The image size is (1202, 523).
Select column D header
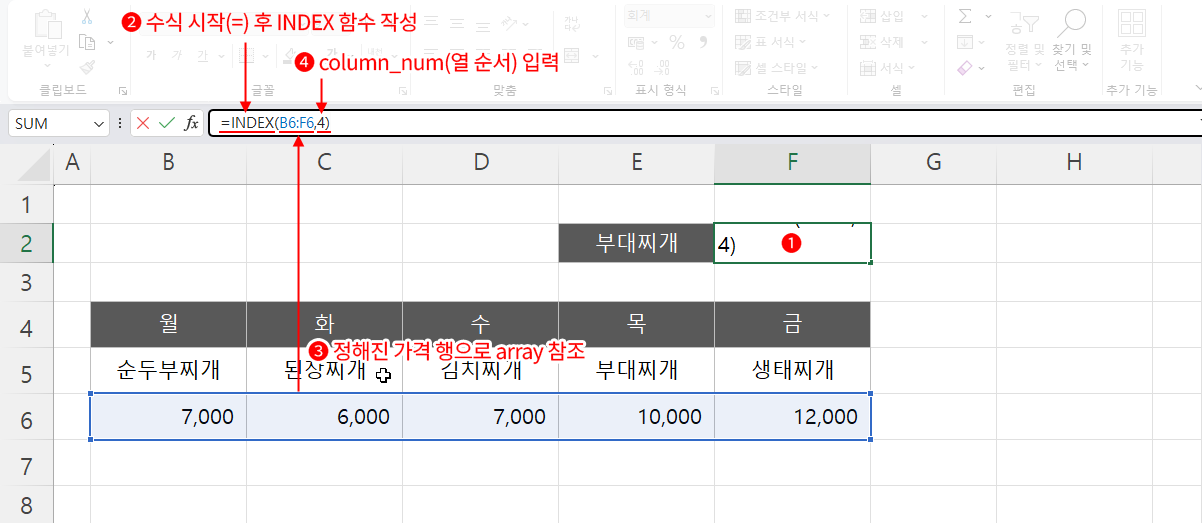(481, 162)
